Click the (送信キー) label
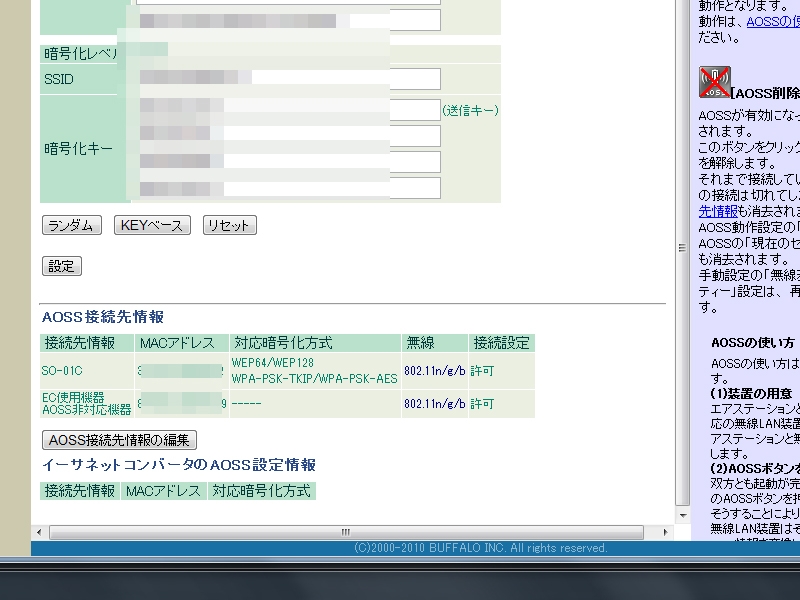The height and width of the screenshot is (600, 800). pyautogui.click(x=470, y=110)
